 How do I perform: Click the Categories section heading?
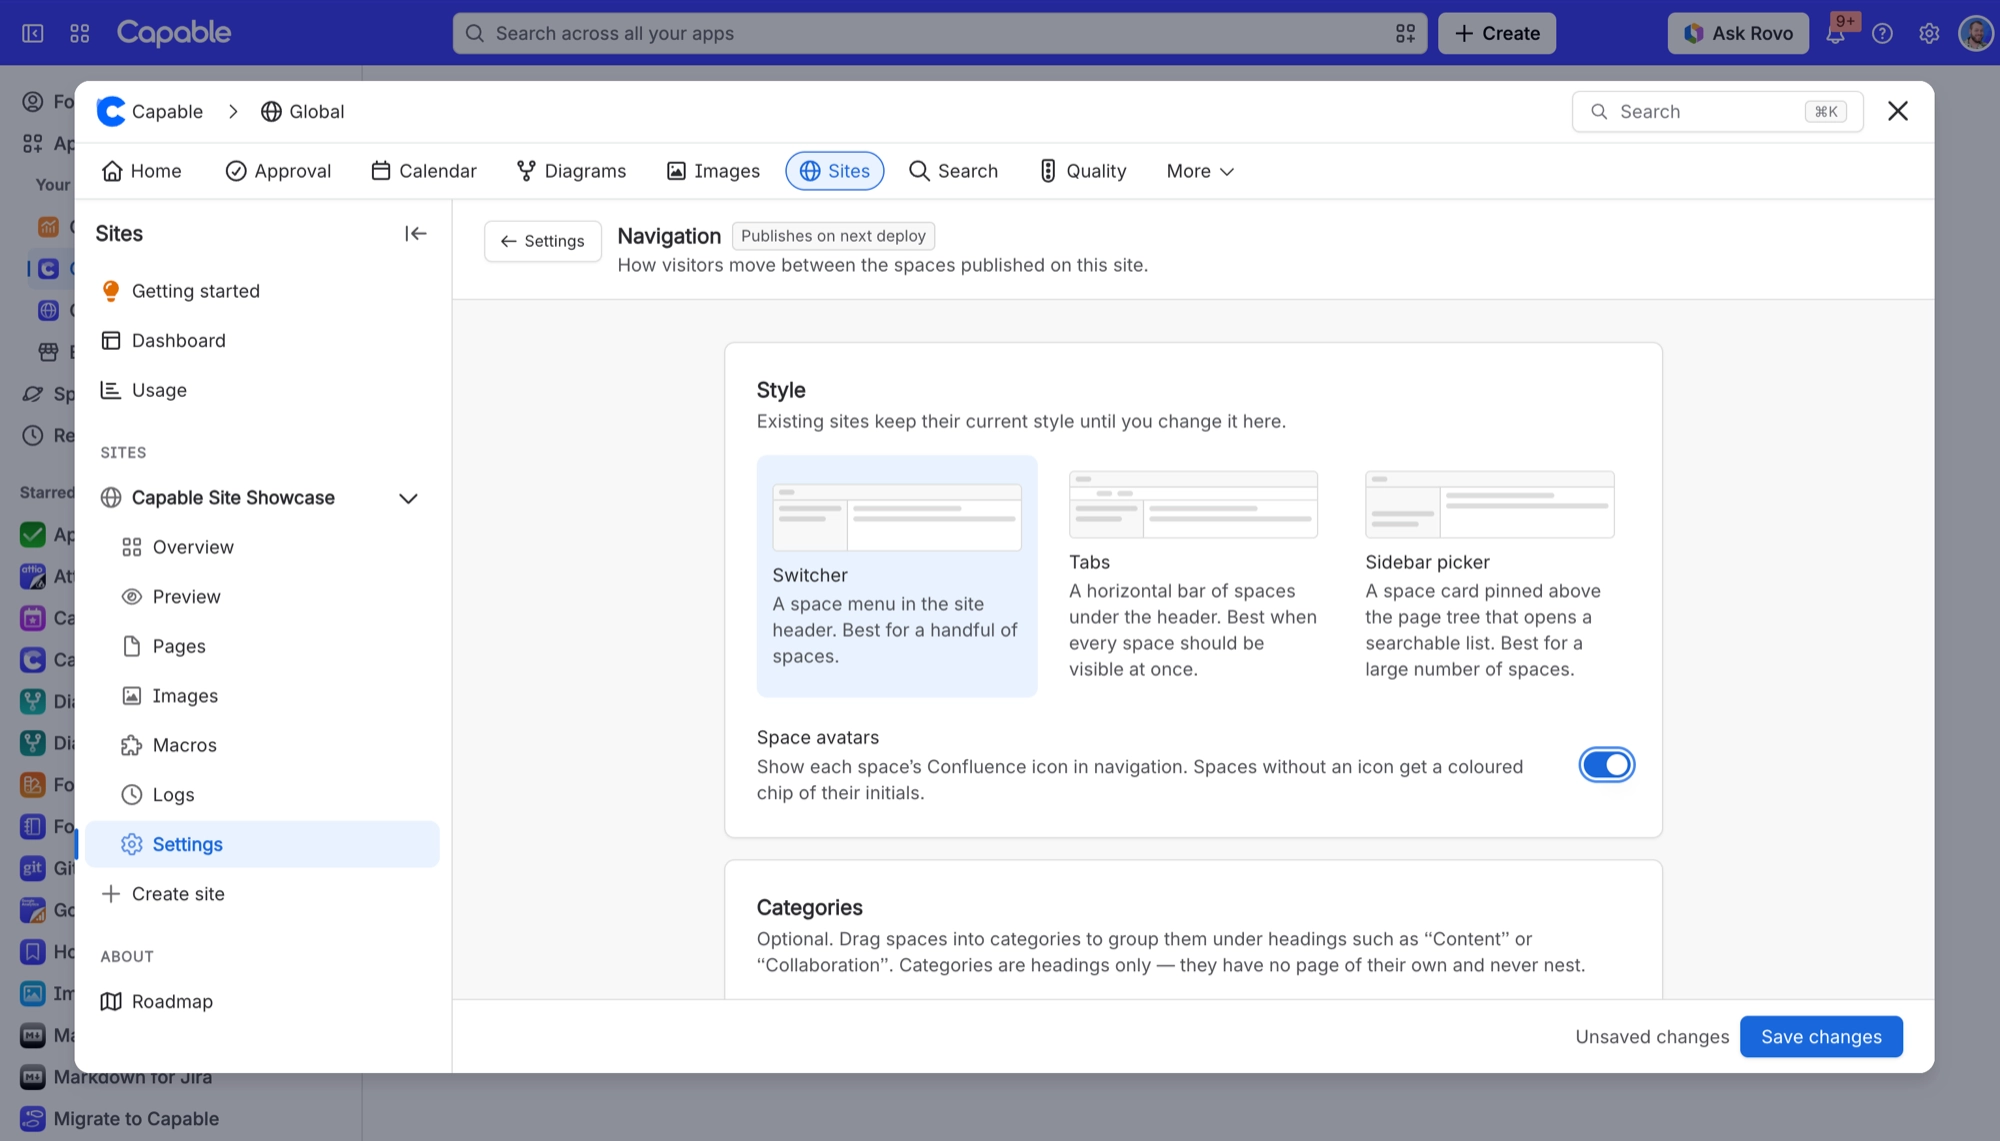coord(809,907)
